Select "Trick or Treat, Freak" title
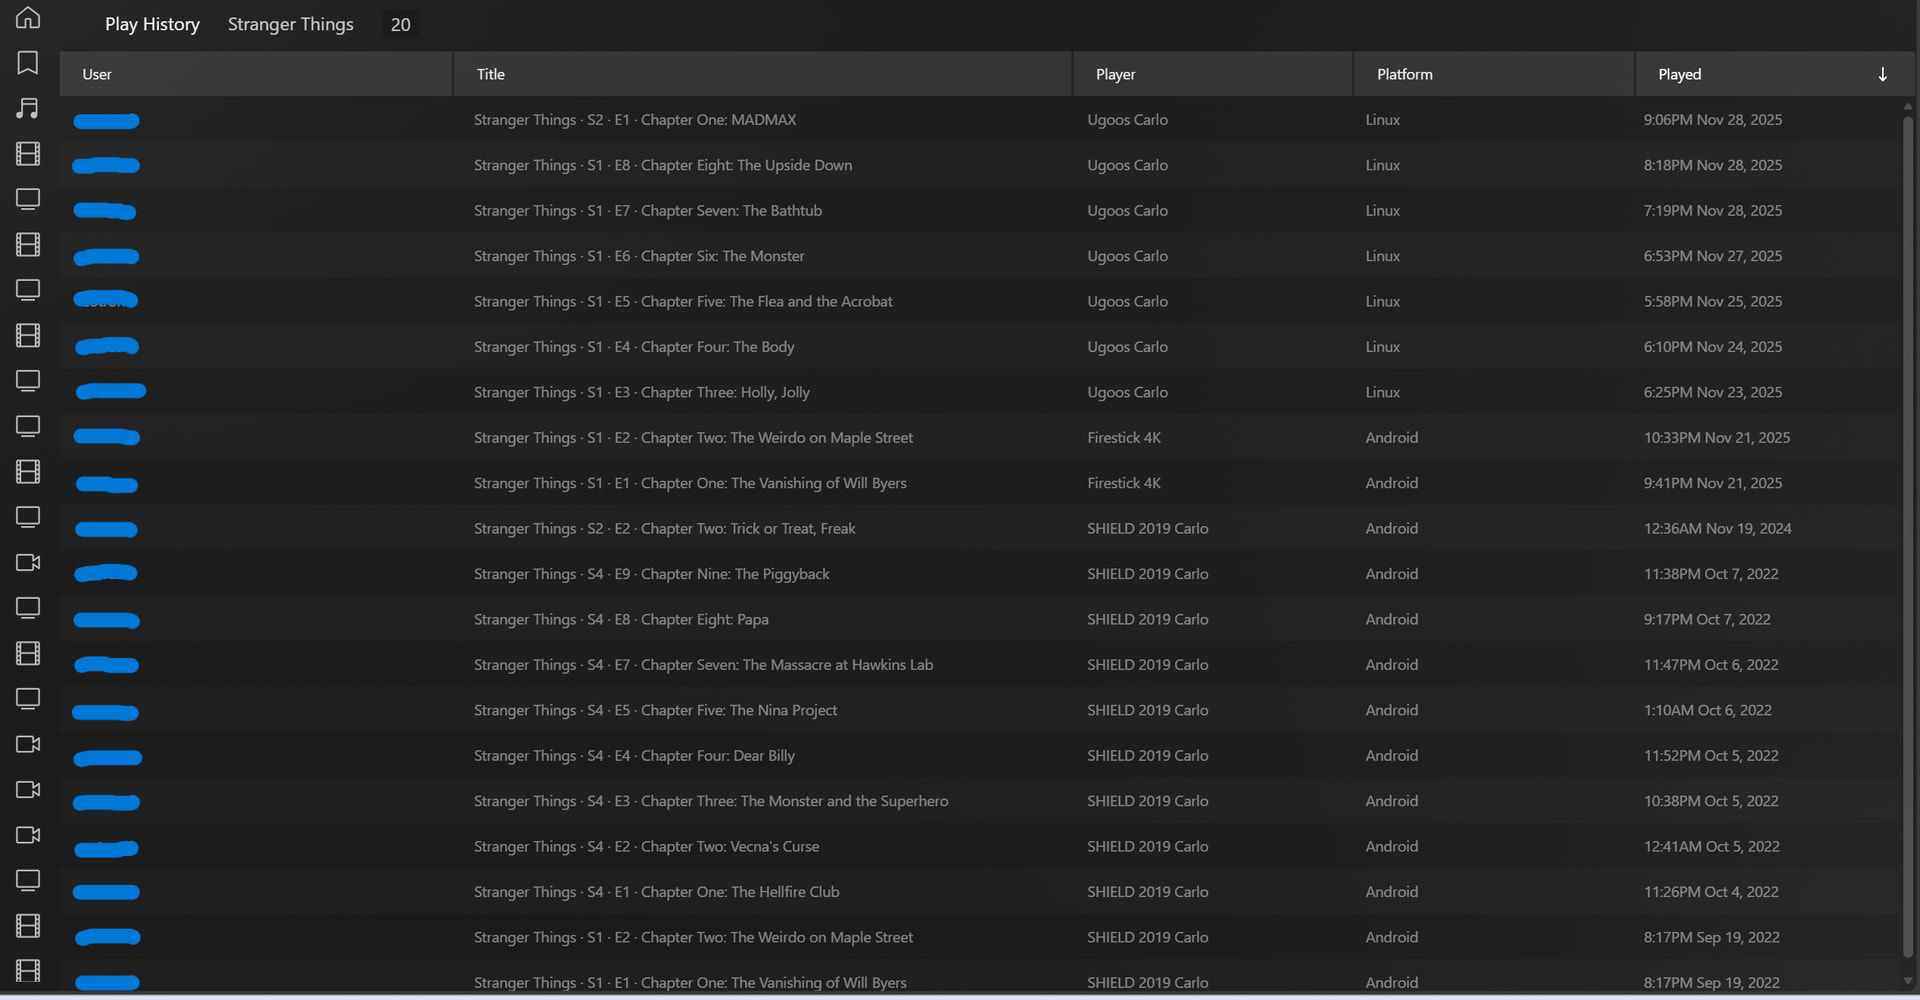 tap(793, 529)
